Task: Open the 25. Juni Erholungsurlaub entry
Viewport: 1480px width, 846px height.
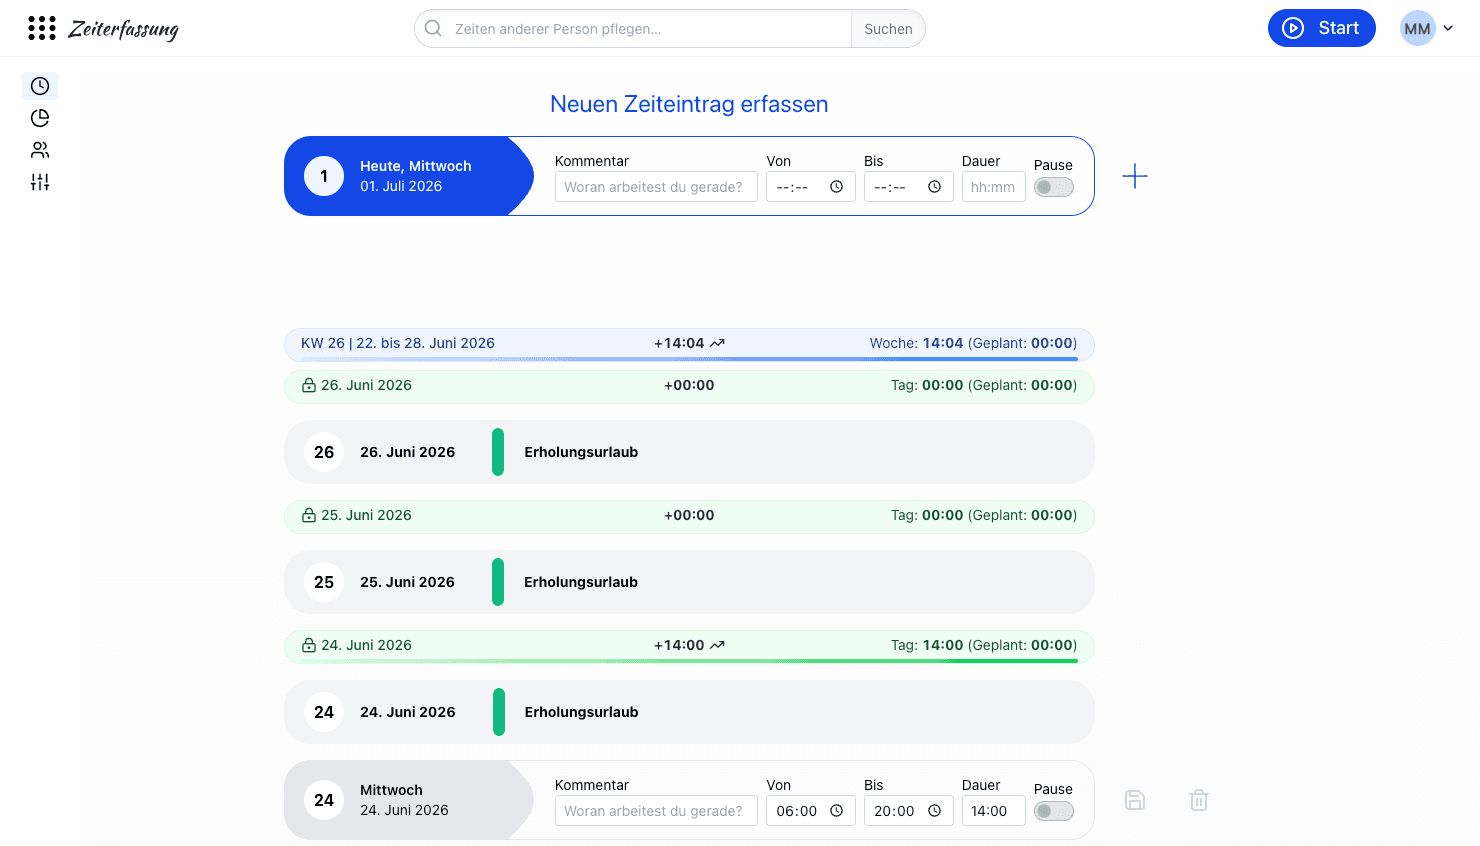Action: [689, 582]
